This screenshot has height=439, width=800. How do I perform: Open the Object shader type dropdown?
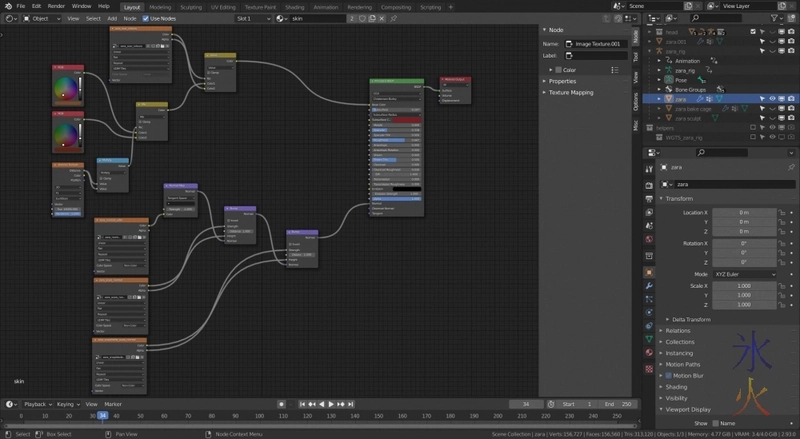[41, 18]
